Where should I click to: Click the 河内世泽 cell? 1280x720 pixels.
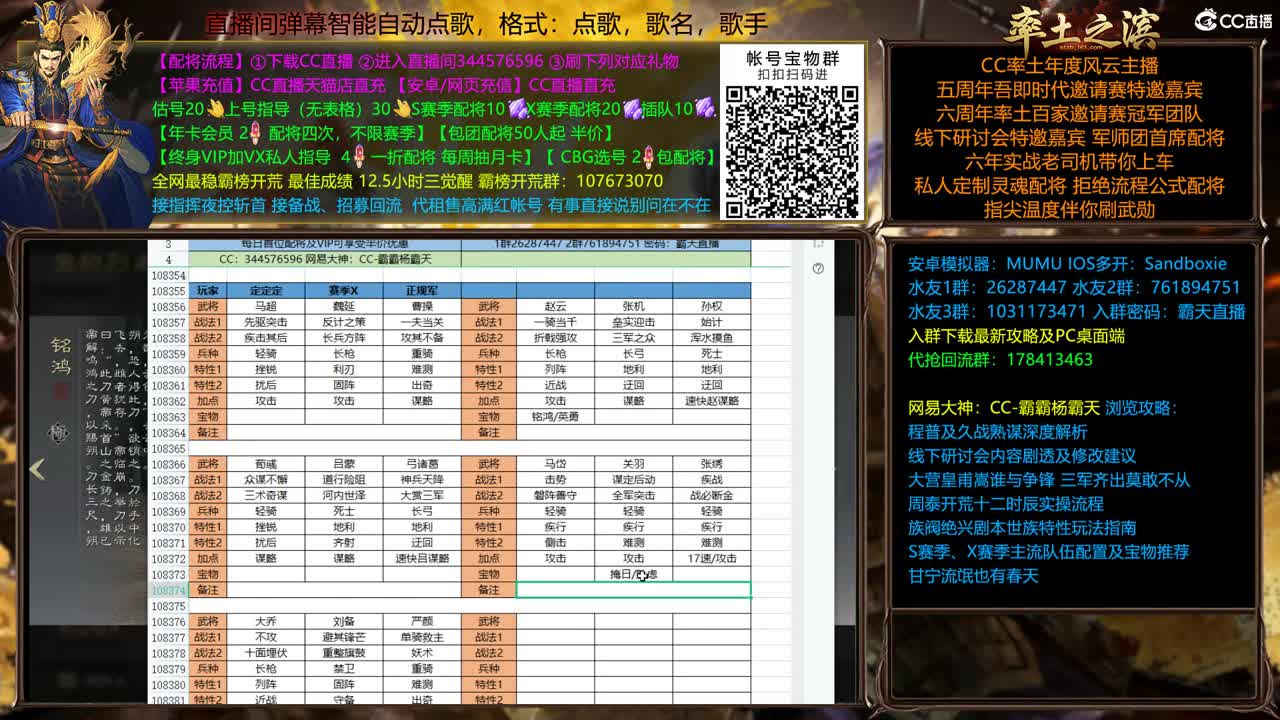coord(344,496)
